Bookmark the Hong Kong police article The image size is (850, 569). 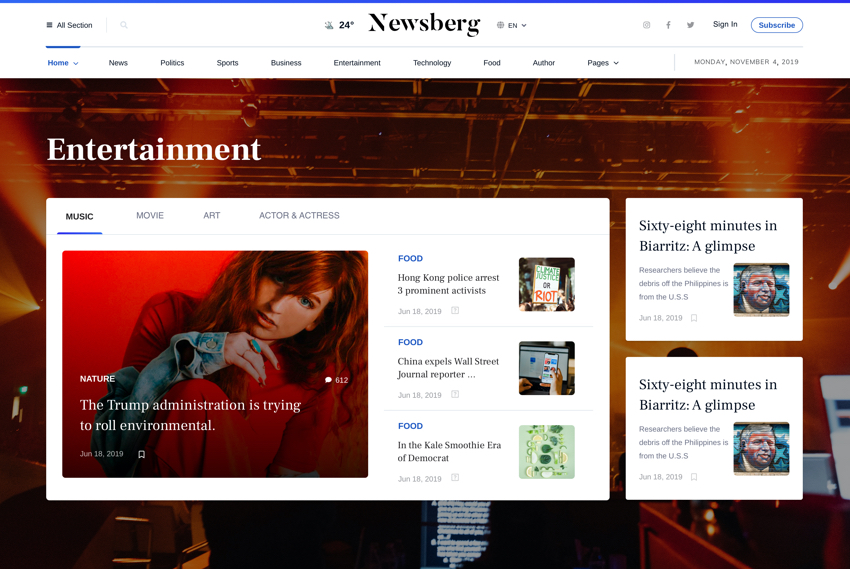[x=455, y=311]
